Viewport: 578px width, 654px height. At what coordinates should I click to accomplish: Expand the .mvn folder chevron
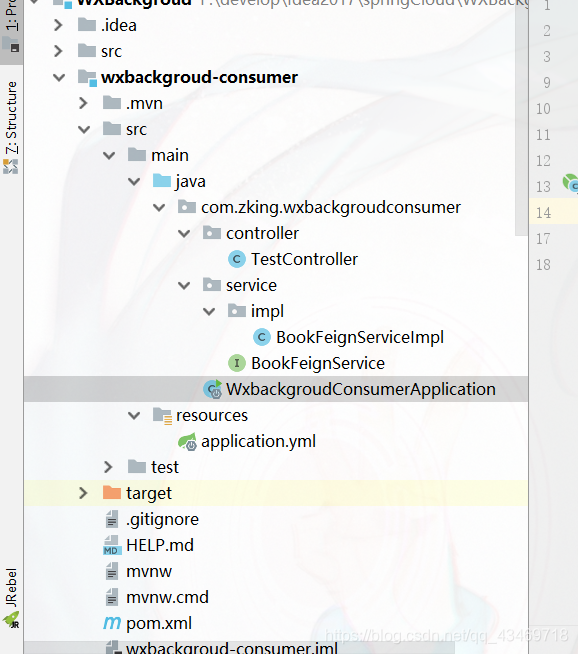(x=83, y=103)
